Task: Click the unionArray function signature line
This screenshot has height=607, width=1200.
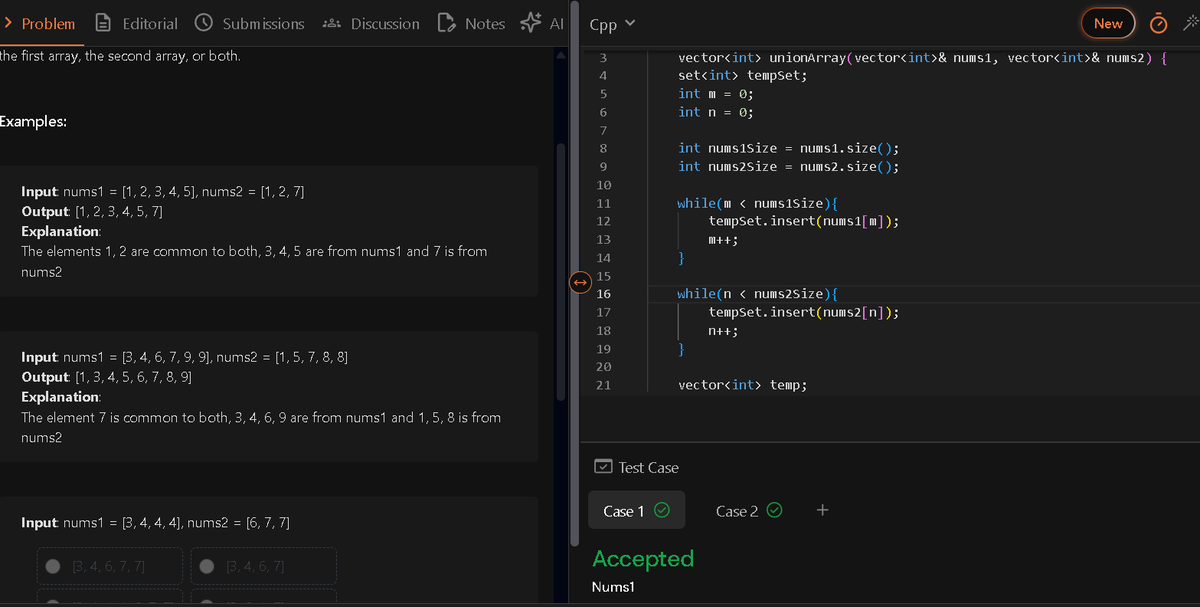Action: 922,57
